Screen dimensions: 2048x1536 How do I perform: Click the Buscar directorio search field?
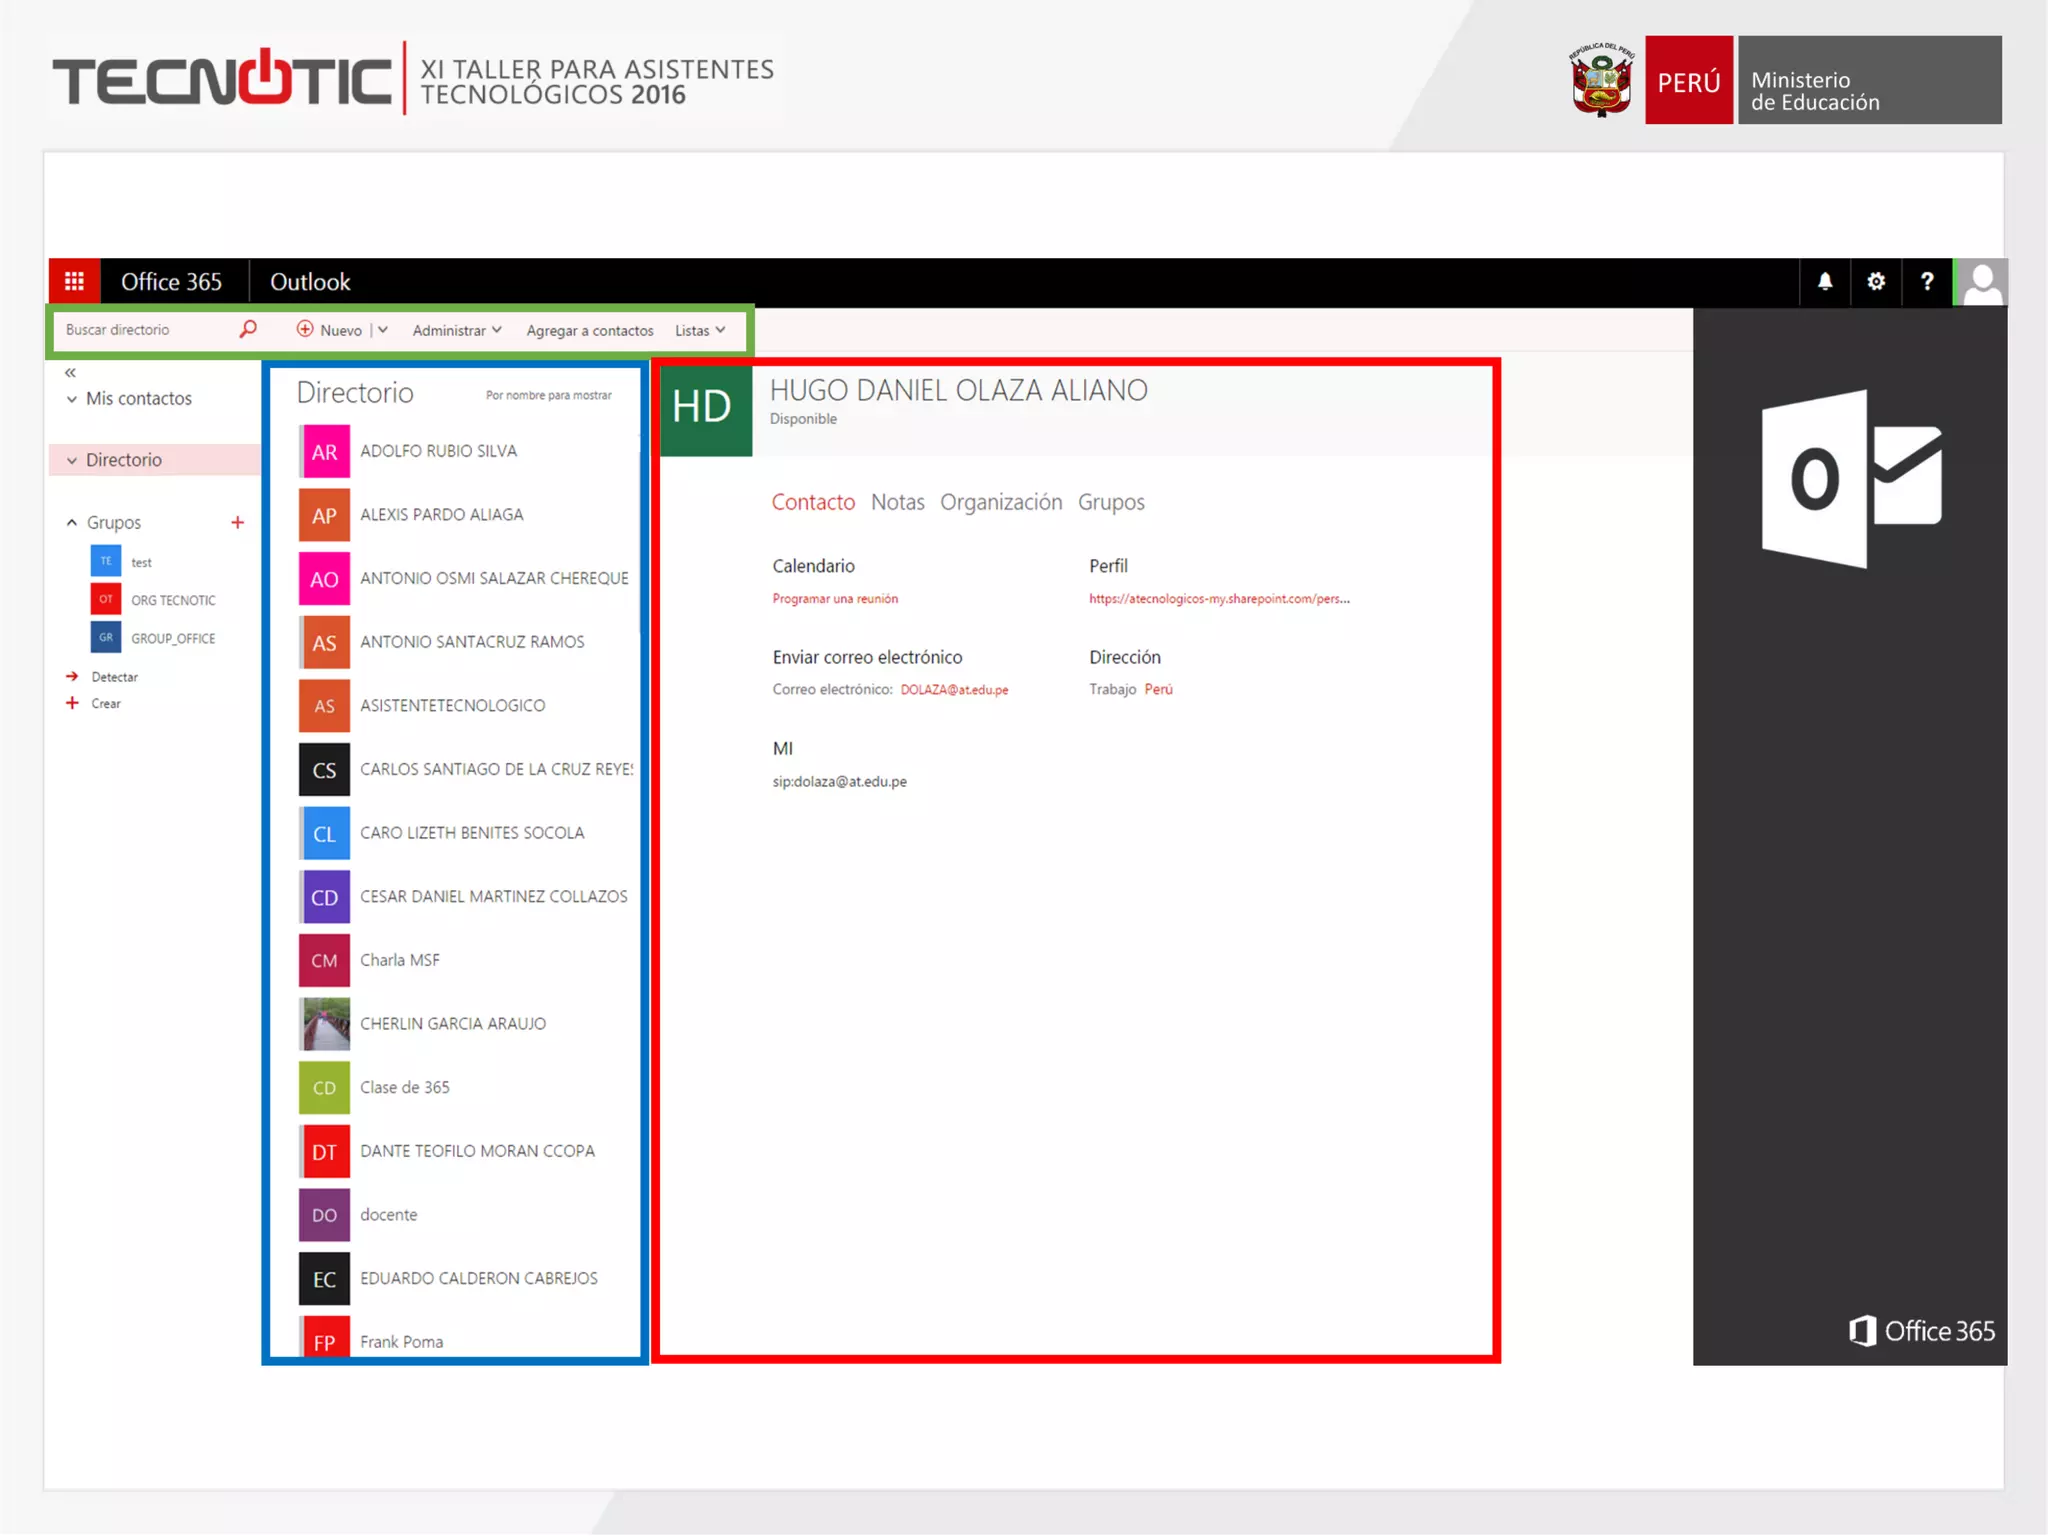(x=140, y=330)
